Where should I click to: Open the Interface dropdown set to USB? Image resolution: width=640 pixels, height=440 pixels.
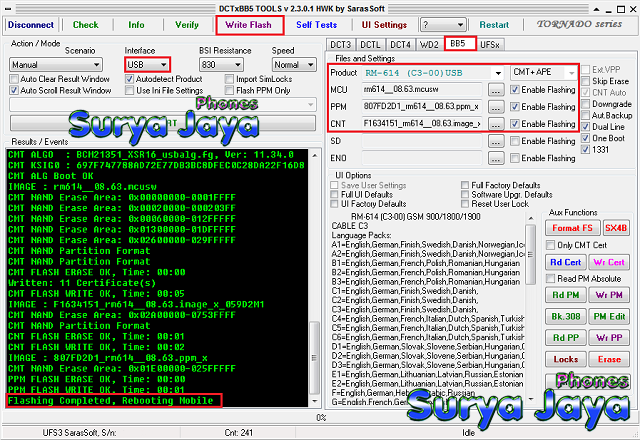147,64
